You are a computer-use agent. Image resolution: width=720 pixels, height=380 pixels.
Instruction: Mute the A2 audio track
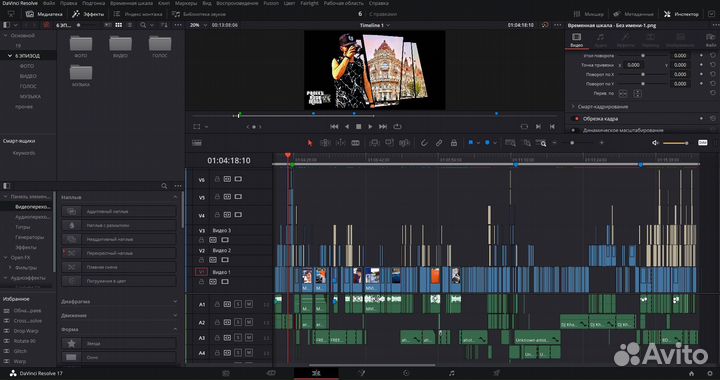[x=248, y=322]
